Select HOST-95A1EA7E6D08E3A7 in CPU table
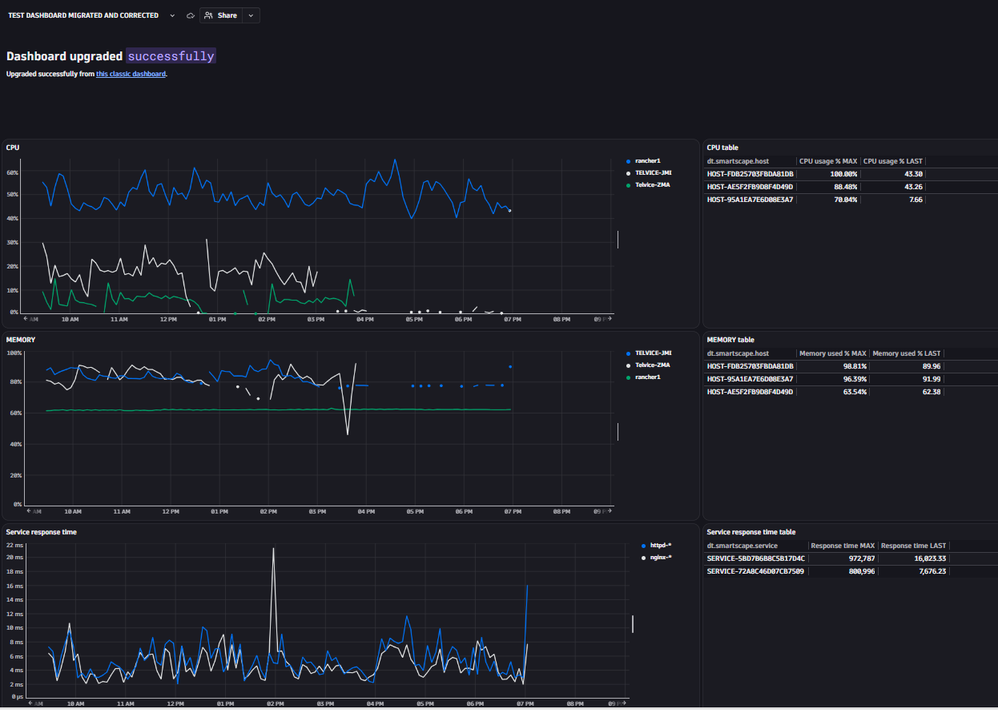Viewport: 998px width, 710px height. [x=750, y=199]
